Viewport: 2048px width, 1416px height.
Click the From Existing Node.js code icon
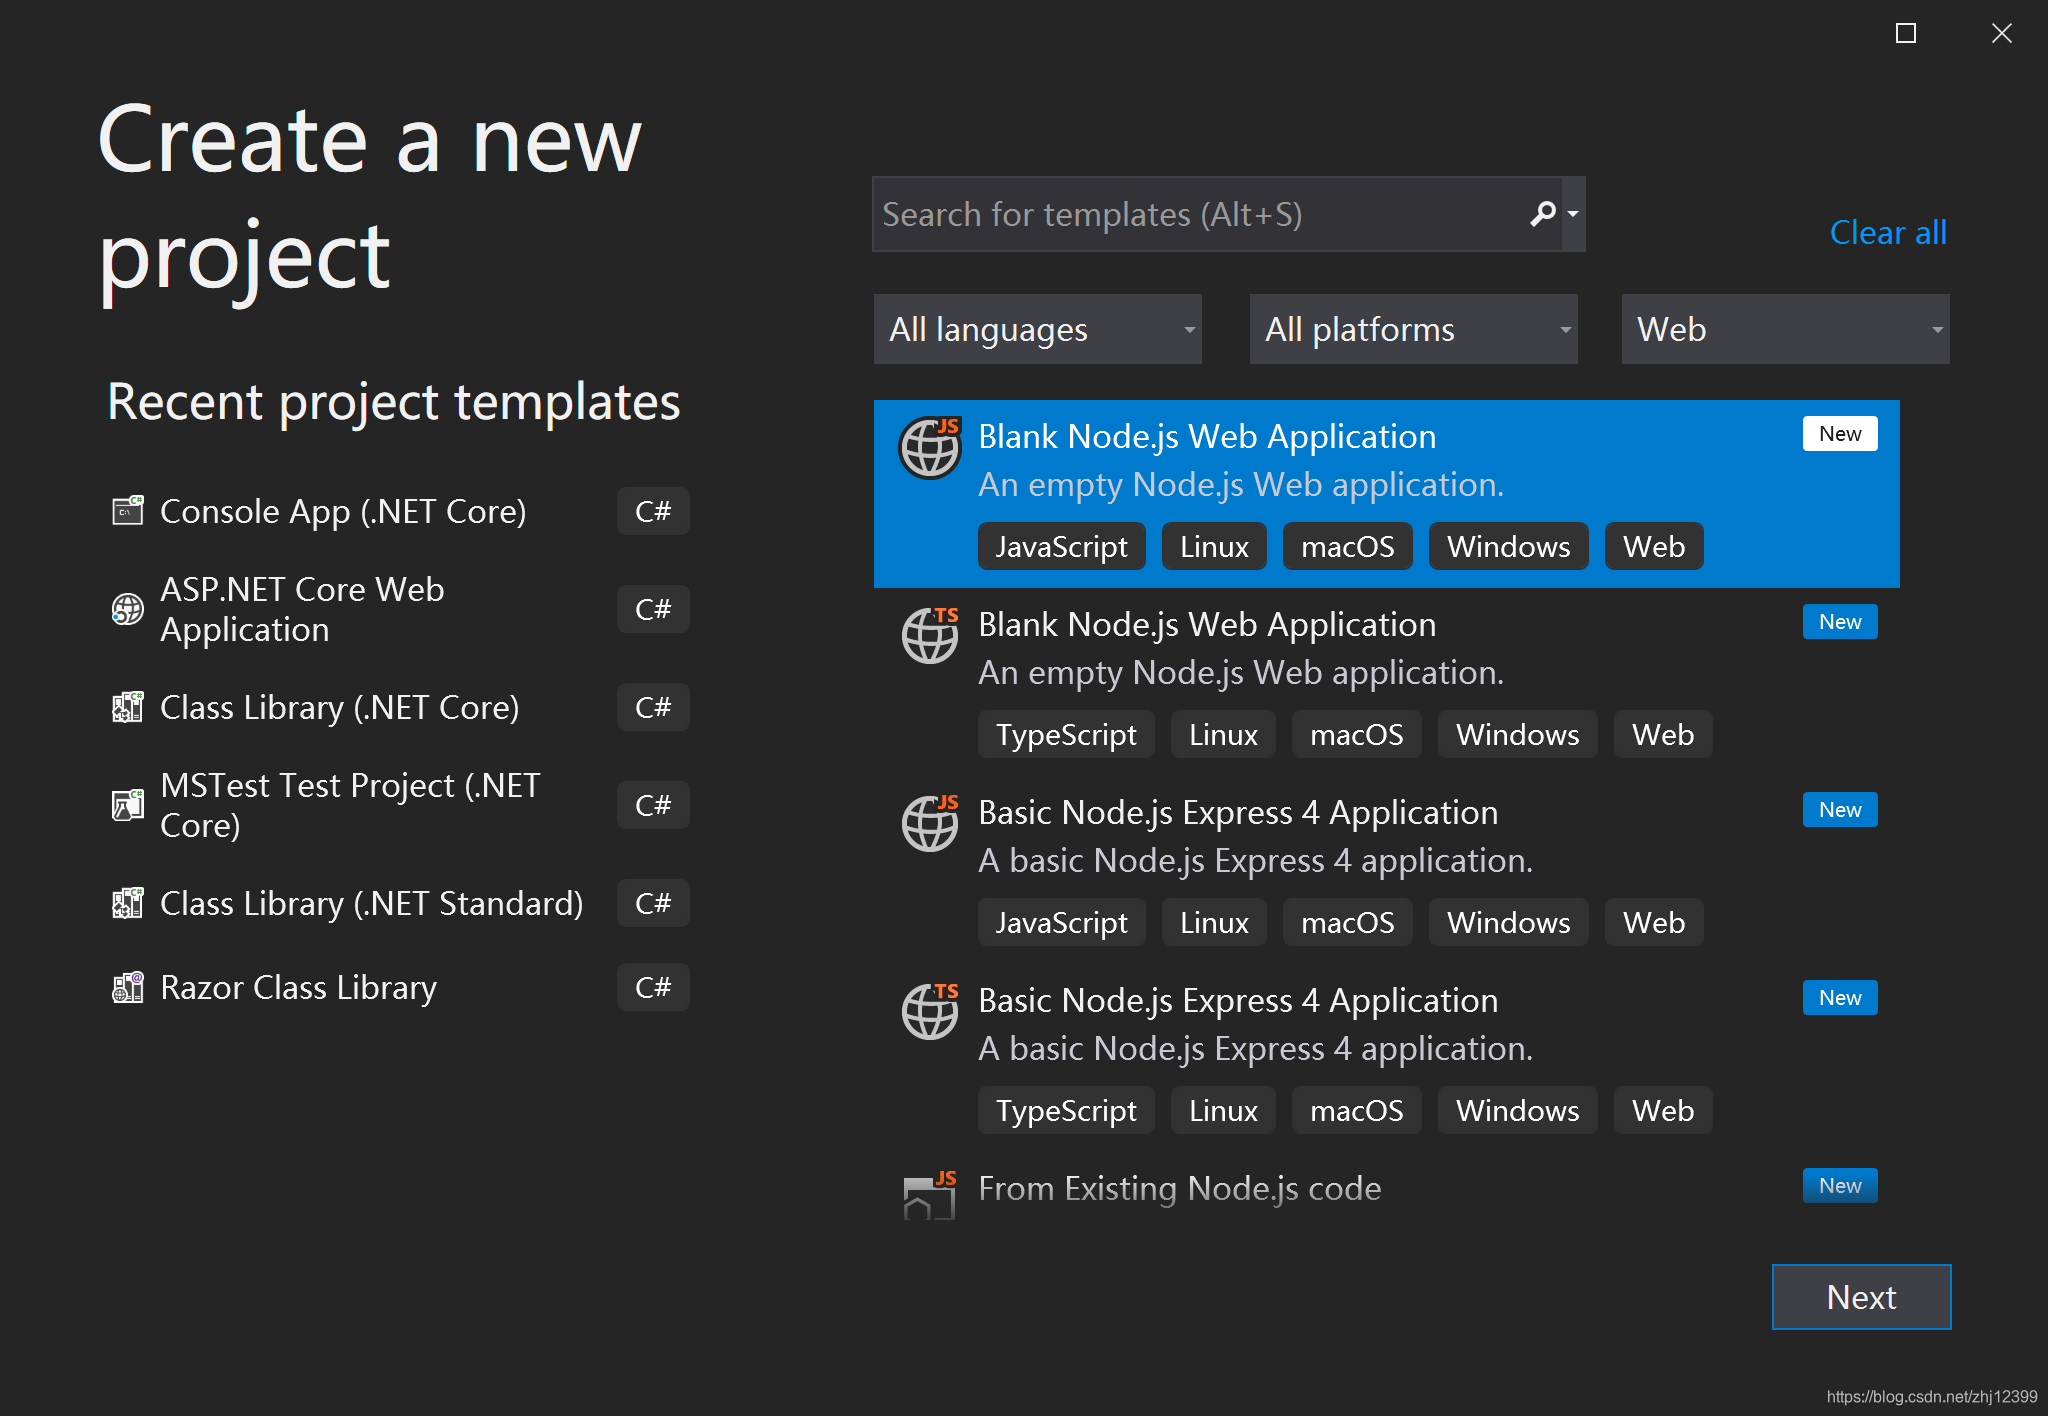pyautogui.click(x=930, y=1195)
